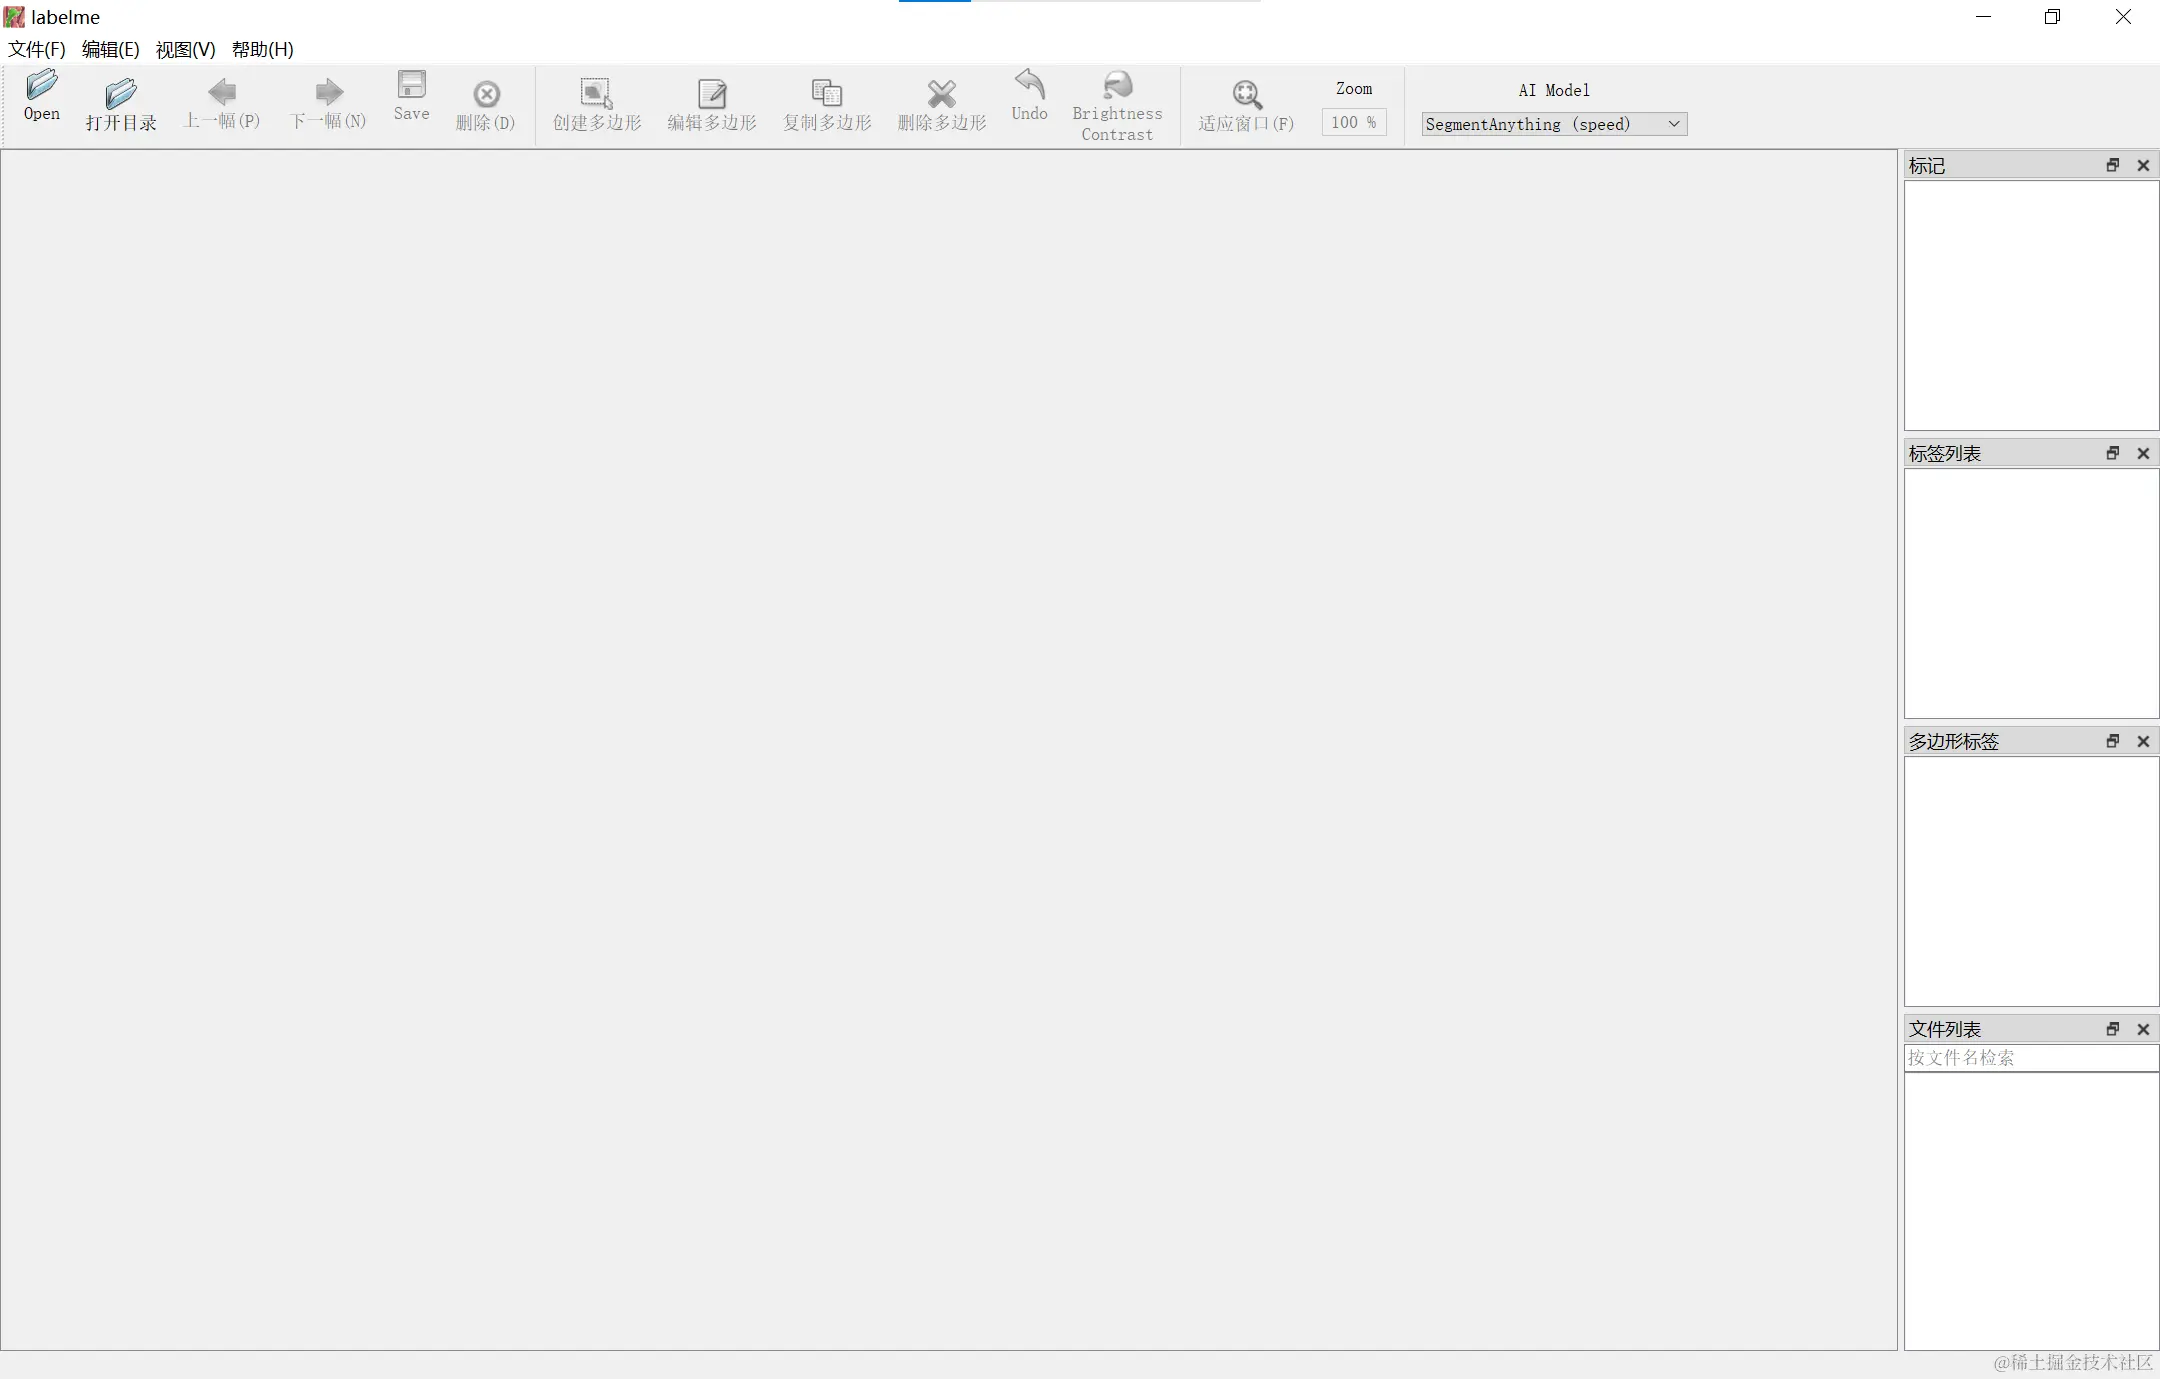Float the 标记 panel
The width and height of the screenshot is (2160, 1379).
coord(2112,166)
